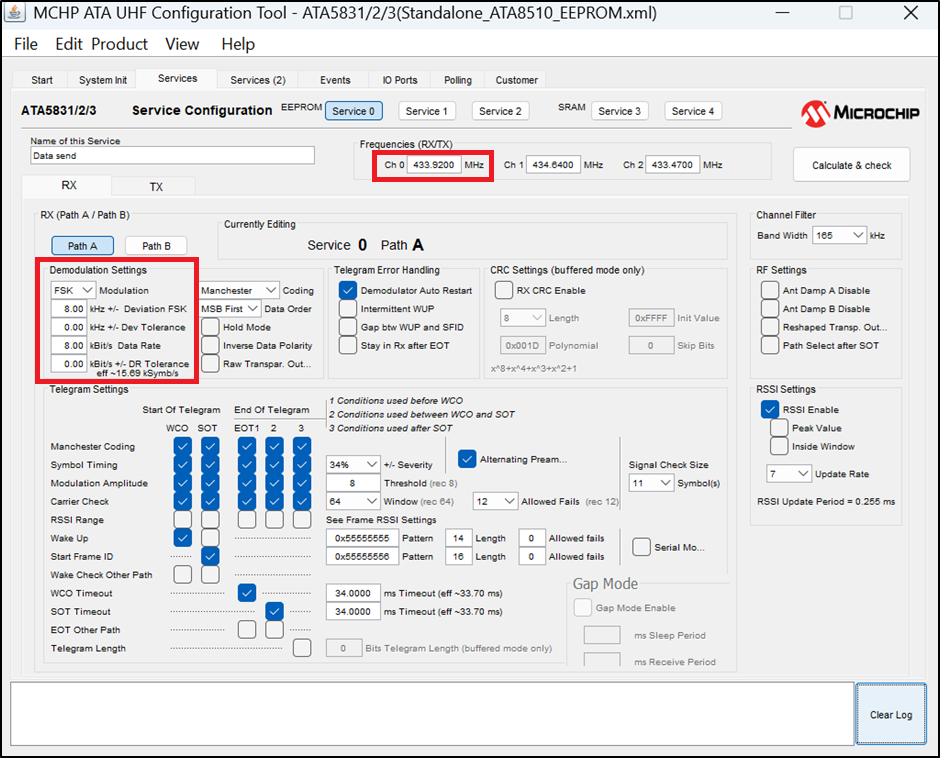Click the Java app icon in title bar
Viewport: 940px width, 758px height.
(x=14, y=13)
